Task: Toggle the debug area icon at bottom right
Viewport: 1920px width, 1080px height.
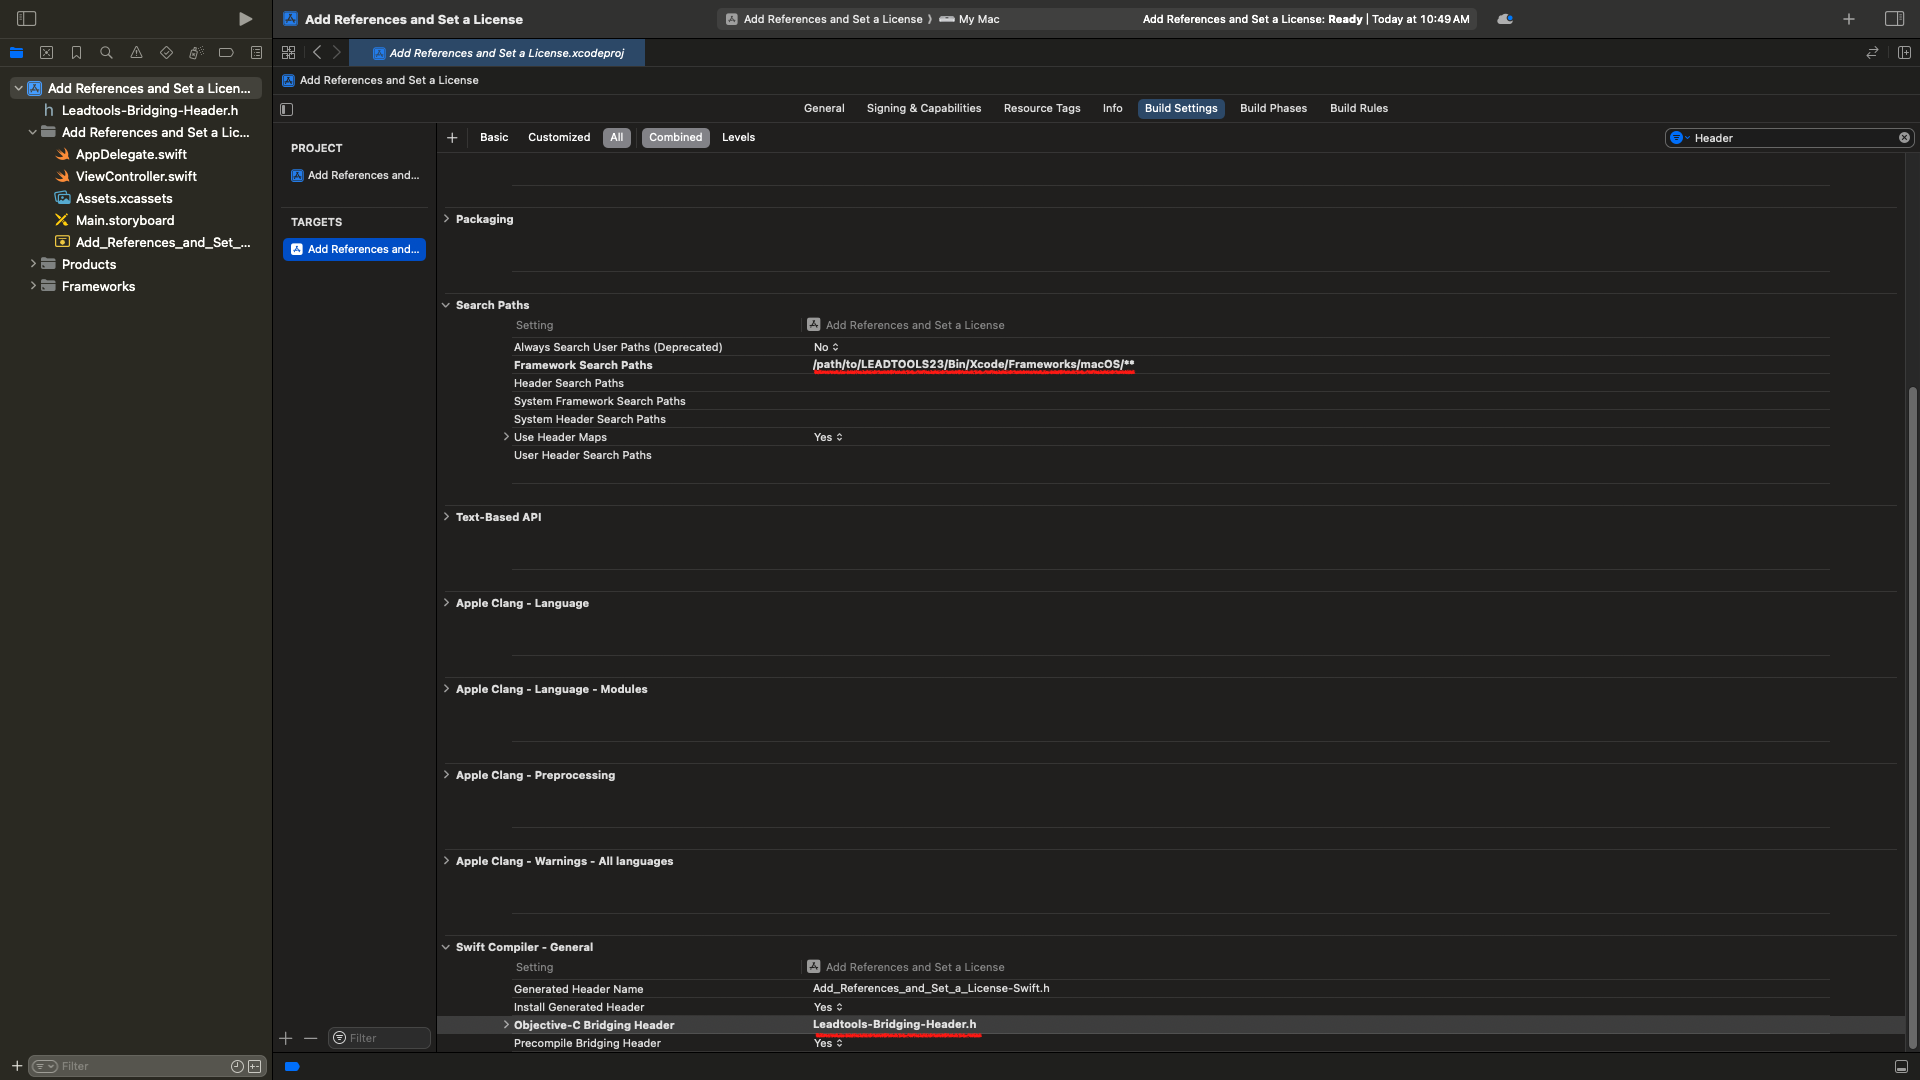Action: (1901, 1067)
